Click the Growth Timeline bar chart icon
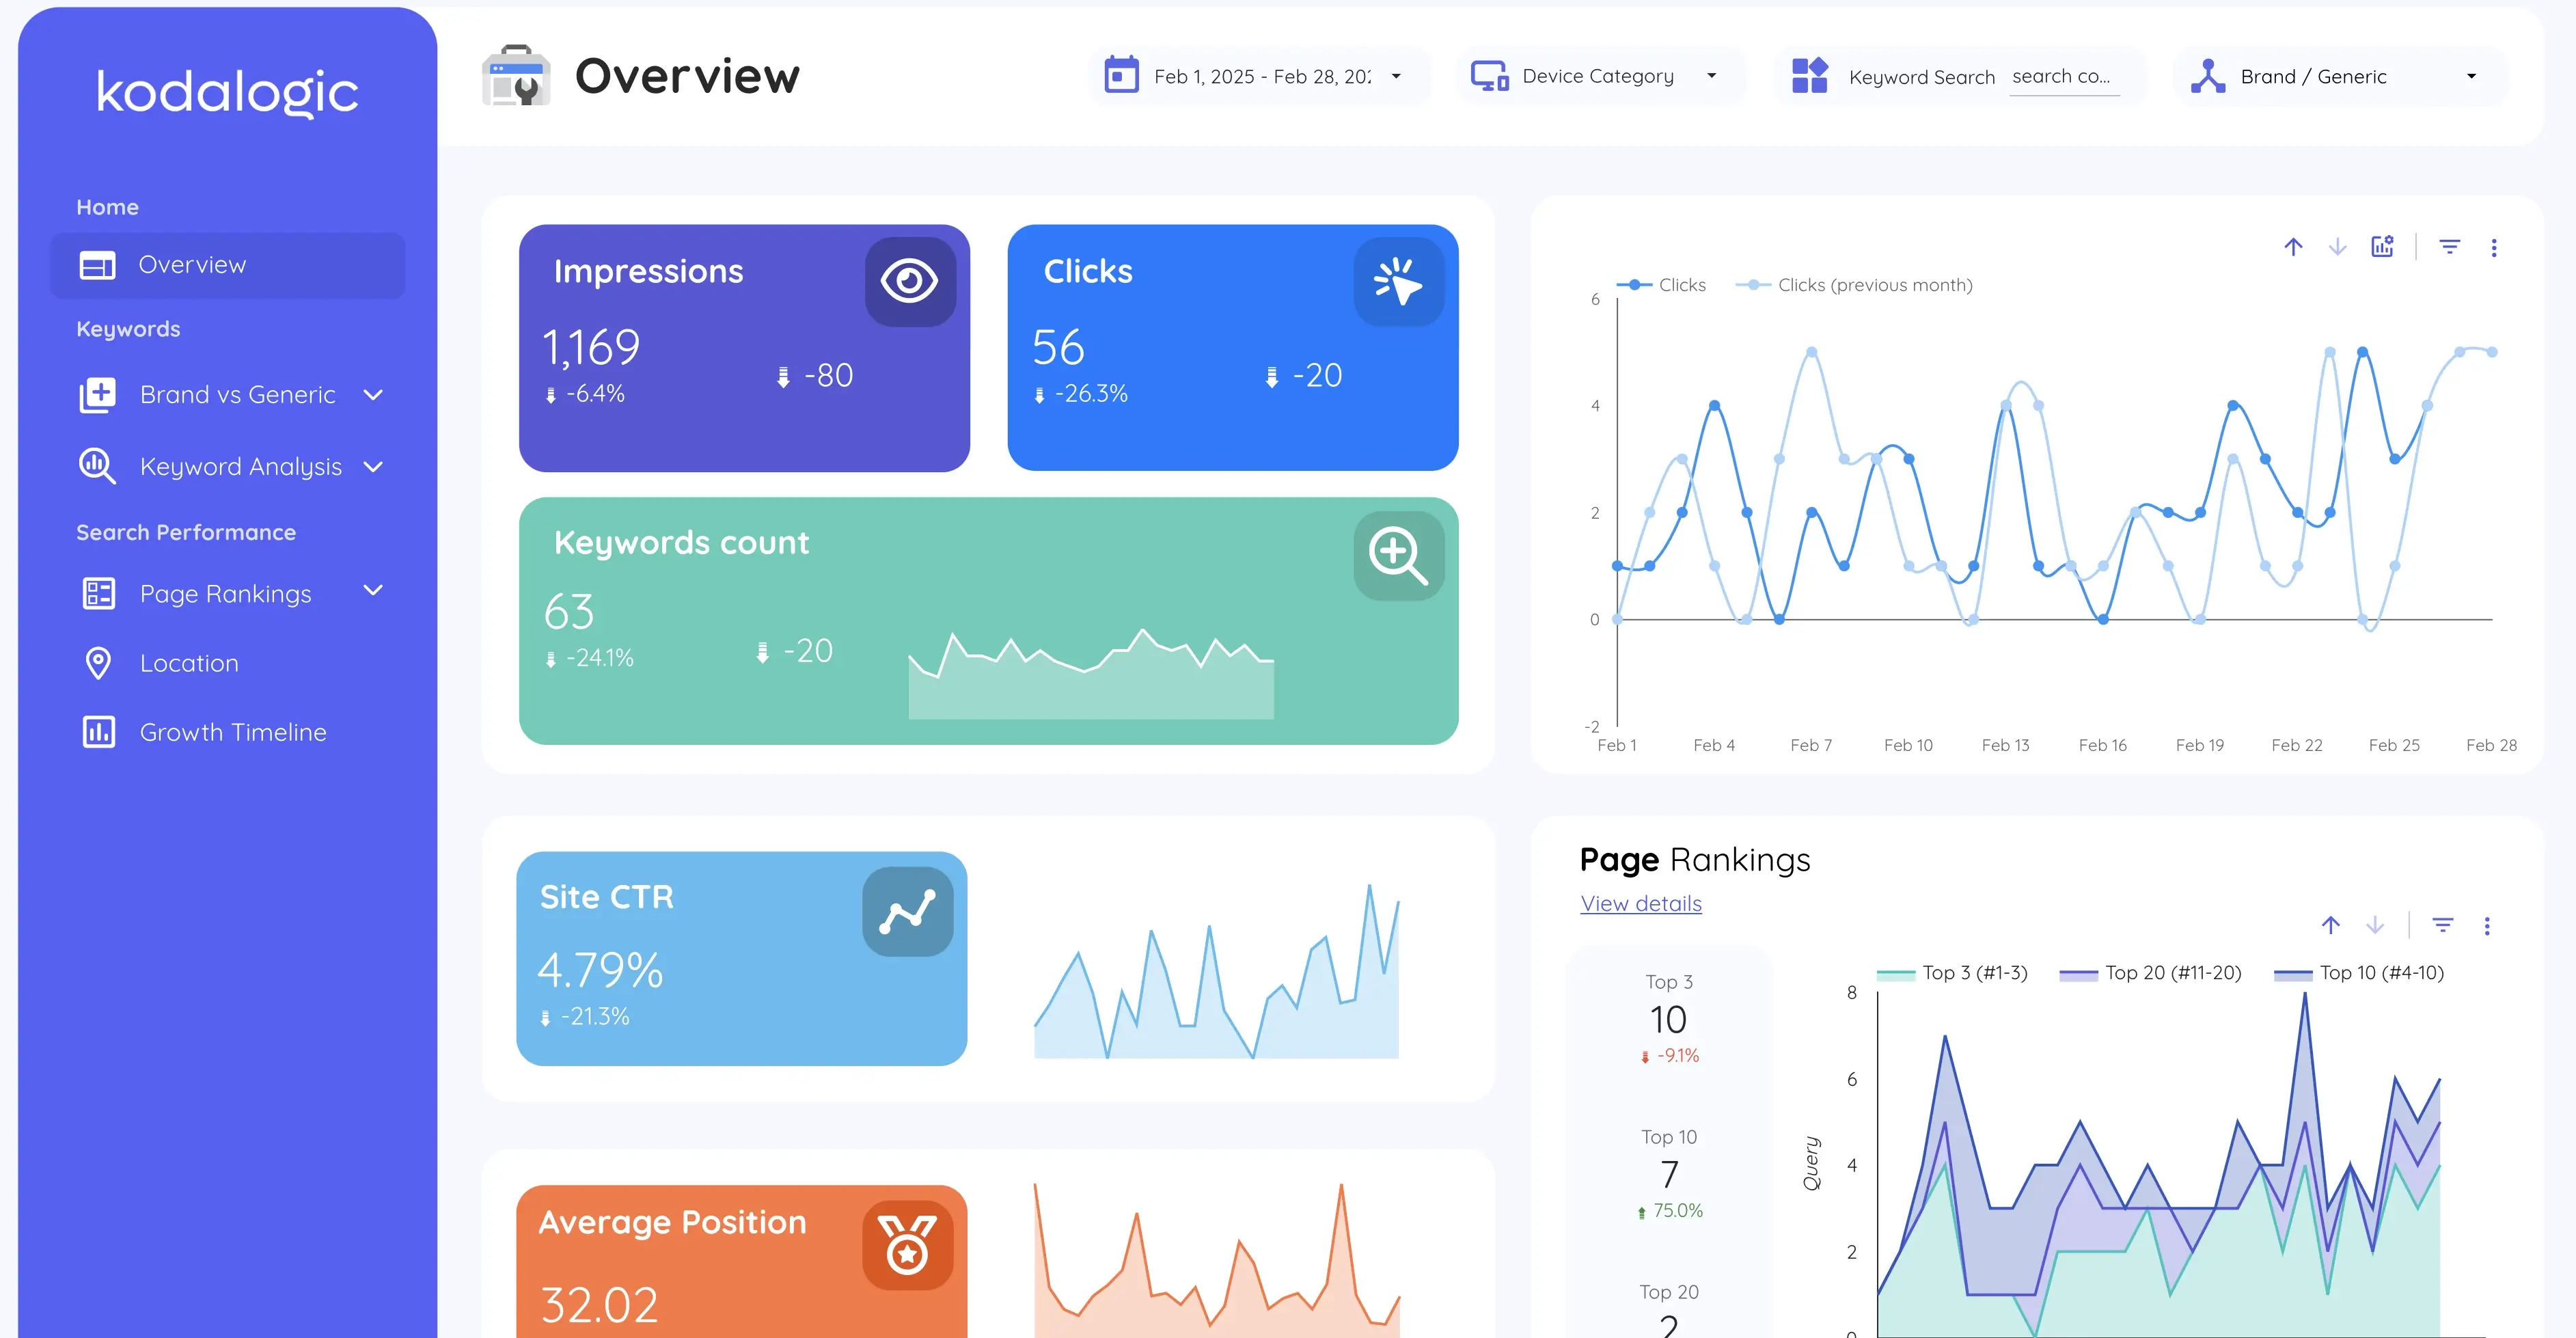The image size is (2576, 1338). click(98, 732)
